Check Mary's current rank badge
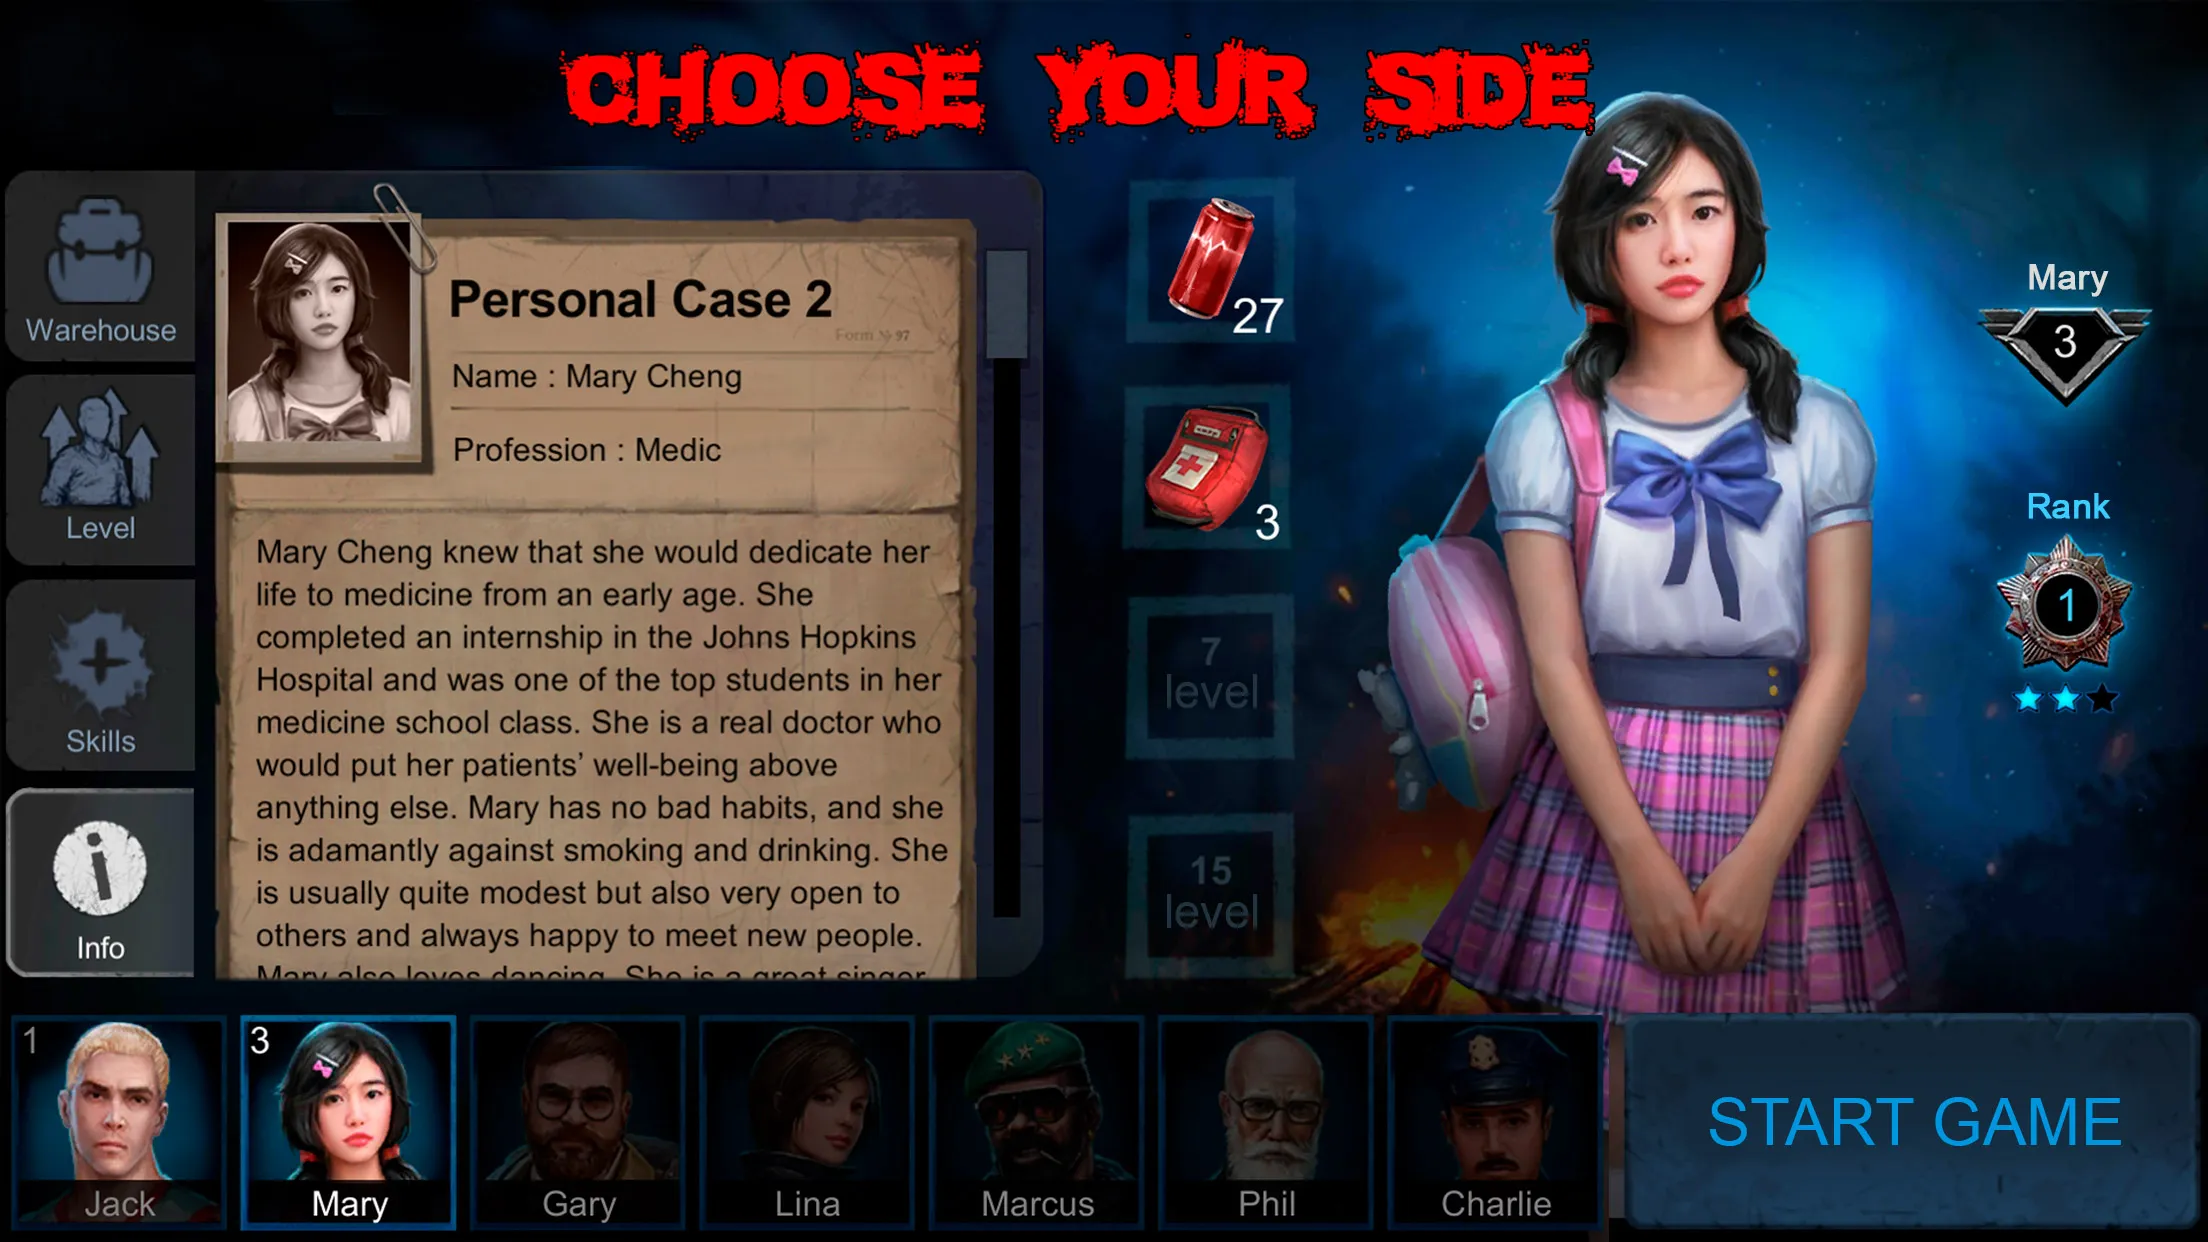This screenshot has height=1242, width=2208. [x=2065, y=607]
